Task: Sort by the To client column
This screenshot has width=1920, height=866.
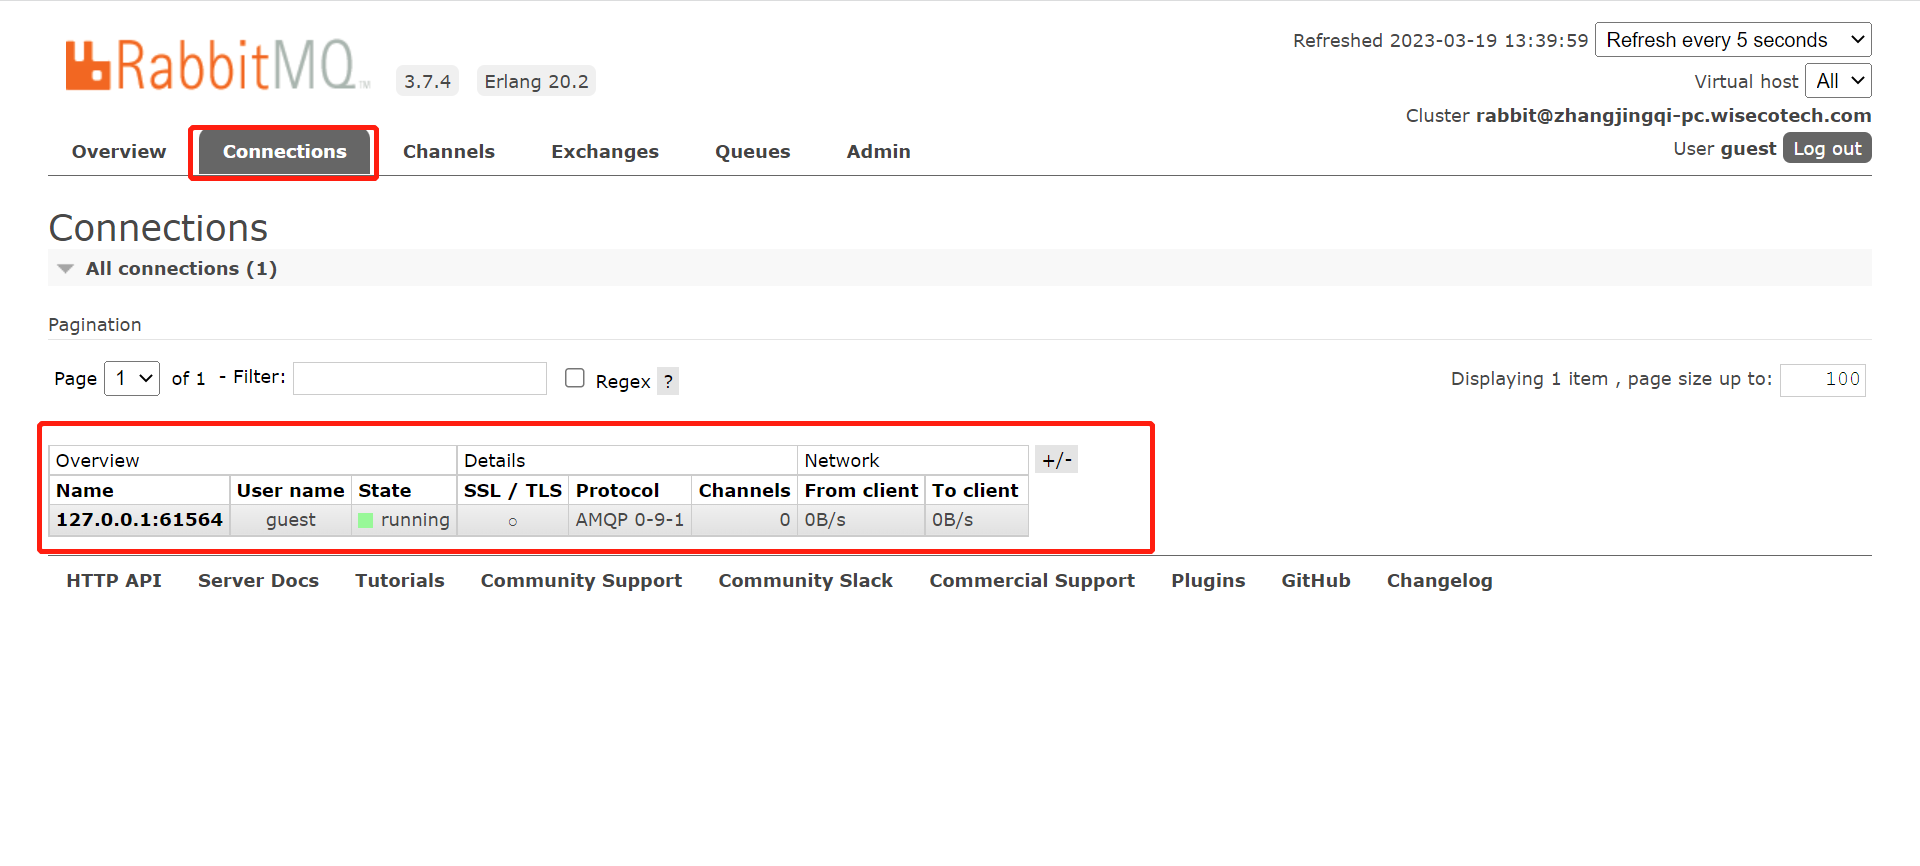Action: point(975,491)
